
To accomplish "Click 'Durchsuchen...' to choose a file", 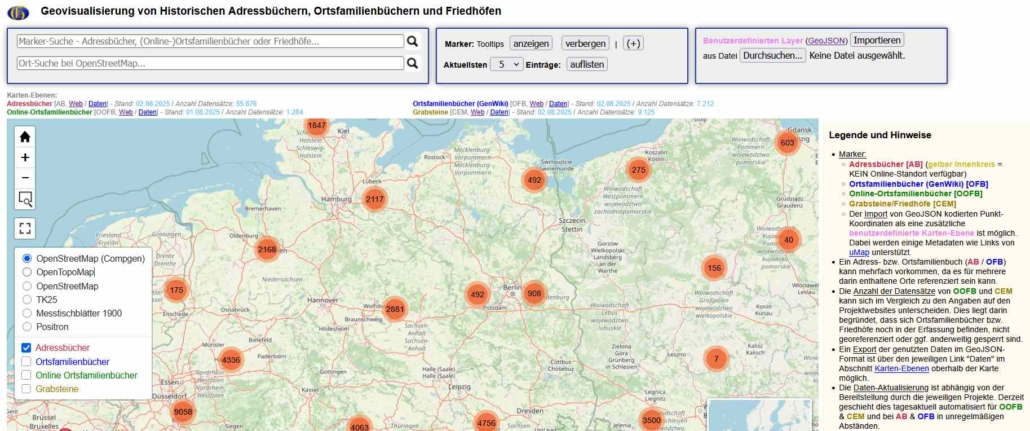I will (772, 56).
